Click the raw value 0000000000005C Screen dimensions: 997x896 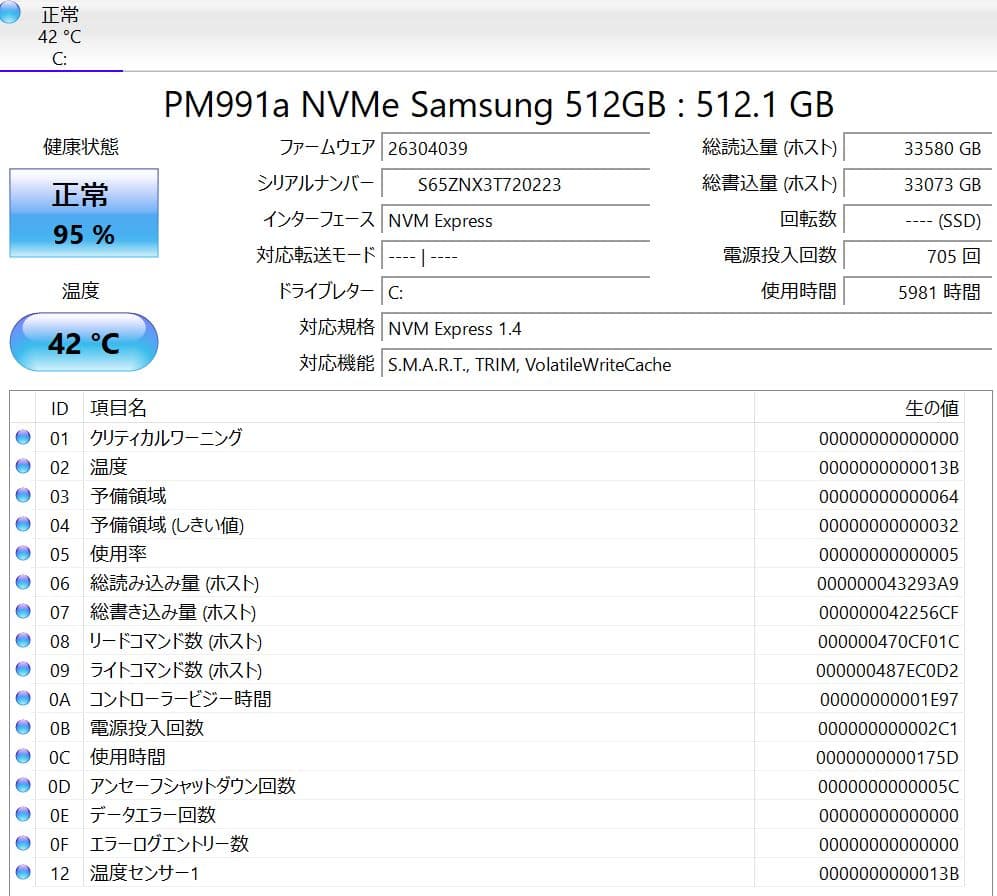[x=888, y=787]
